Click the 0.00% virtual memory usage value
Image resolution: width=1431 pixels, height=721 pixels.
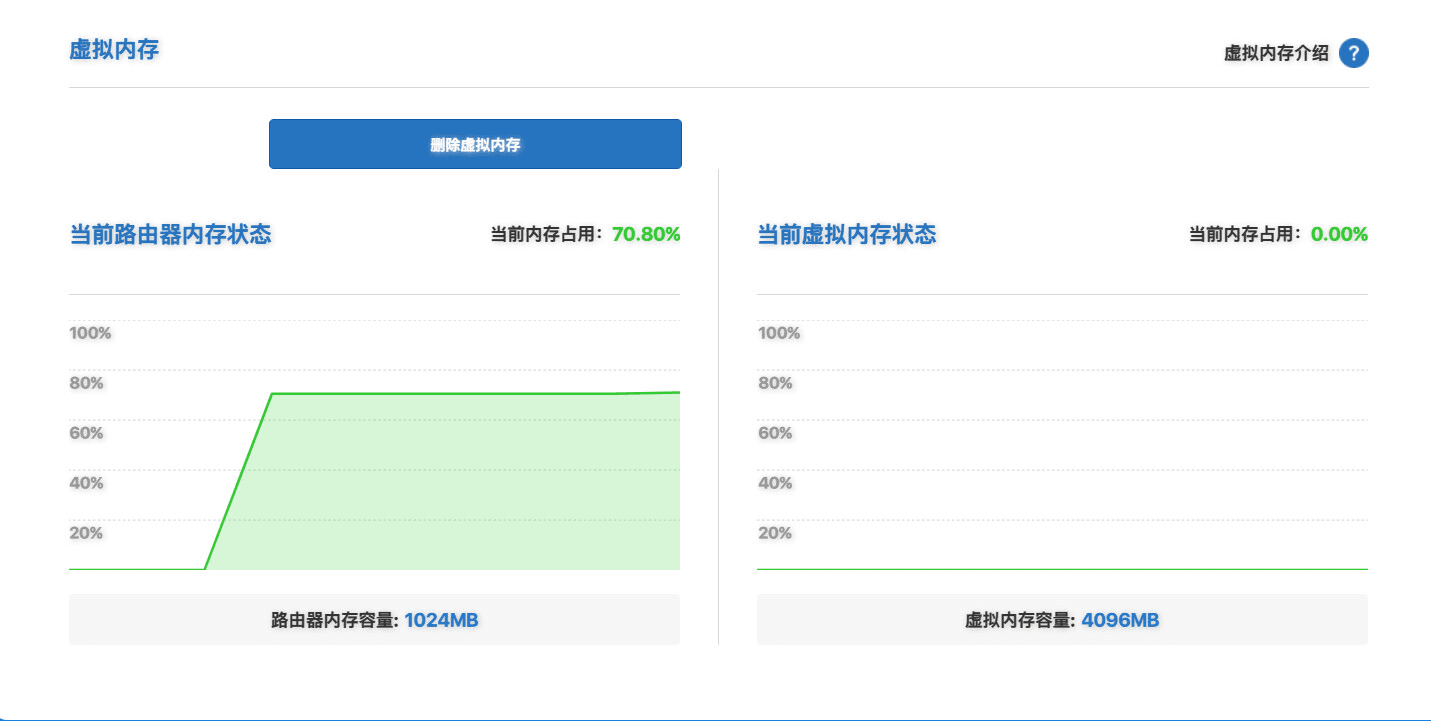coord(1339,234)
